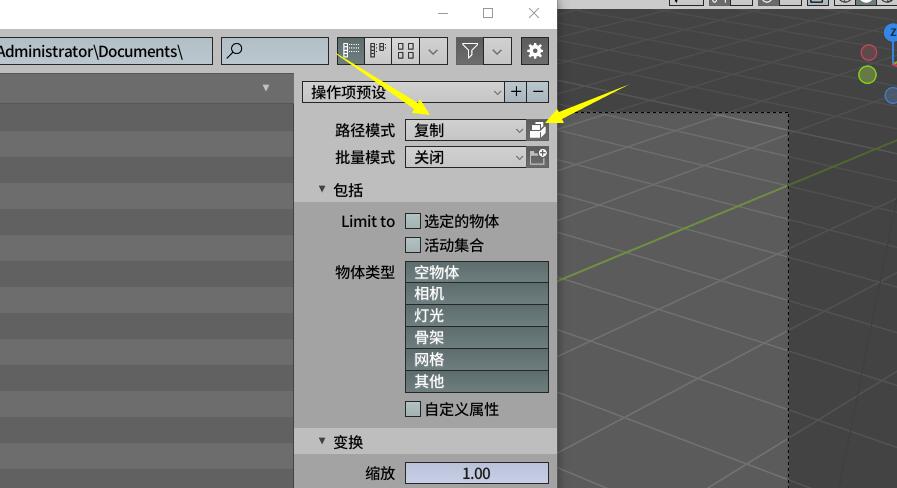The image size is (897, 488).
Task: Click the search field in file browser
Action: point(275,51)
